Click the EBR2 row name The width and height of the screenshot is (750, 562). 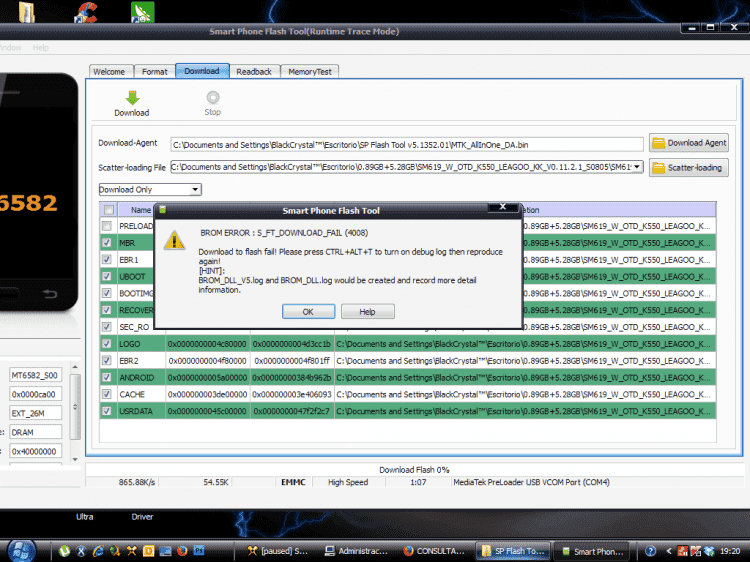coord(129,361)
